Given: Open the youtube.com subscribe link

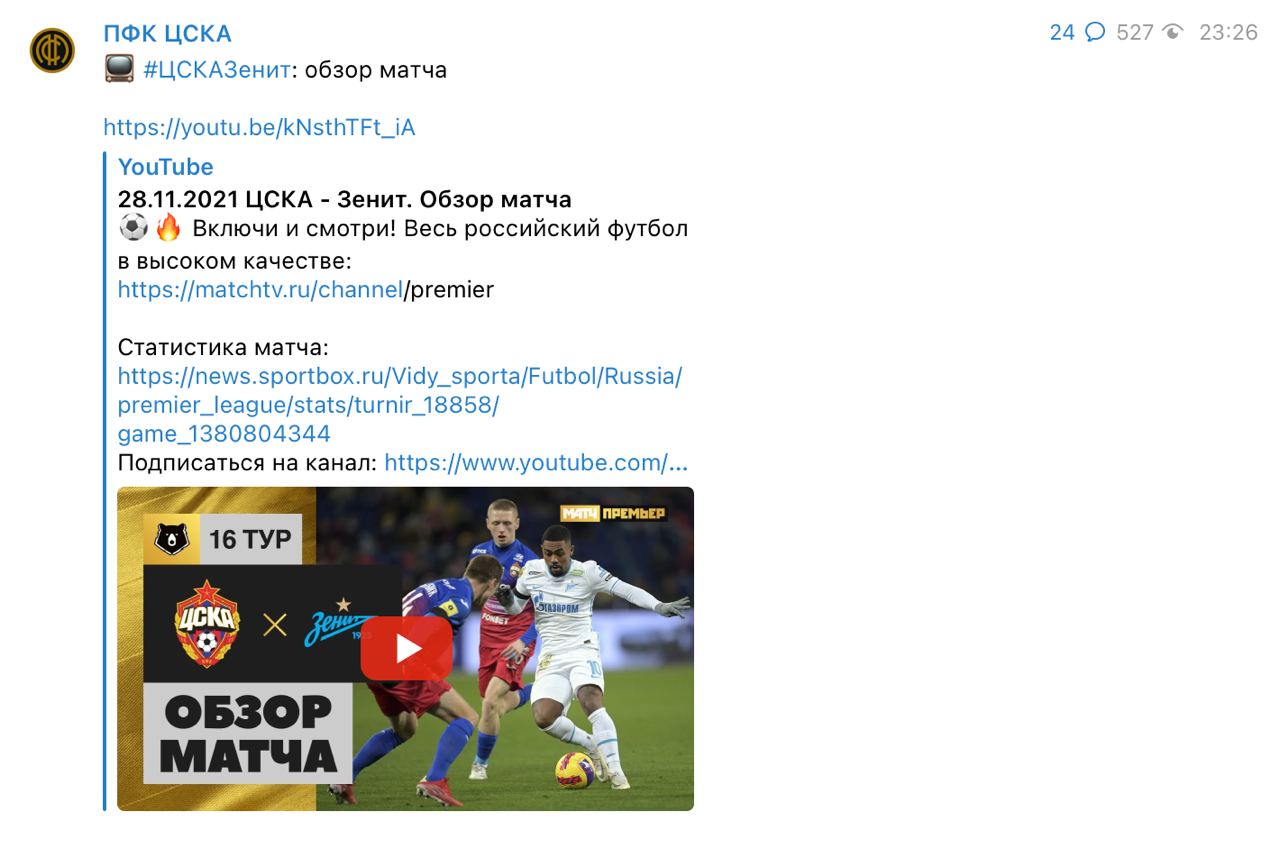Looking at the screenshot, I should pyautogui.click(x=536, y=463).
